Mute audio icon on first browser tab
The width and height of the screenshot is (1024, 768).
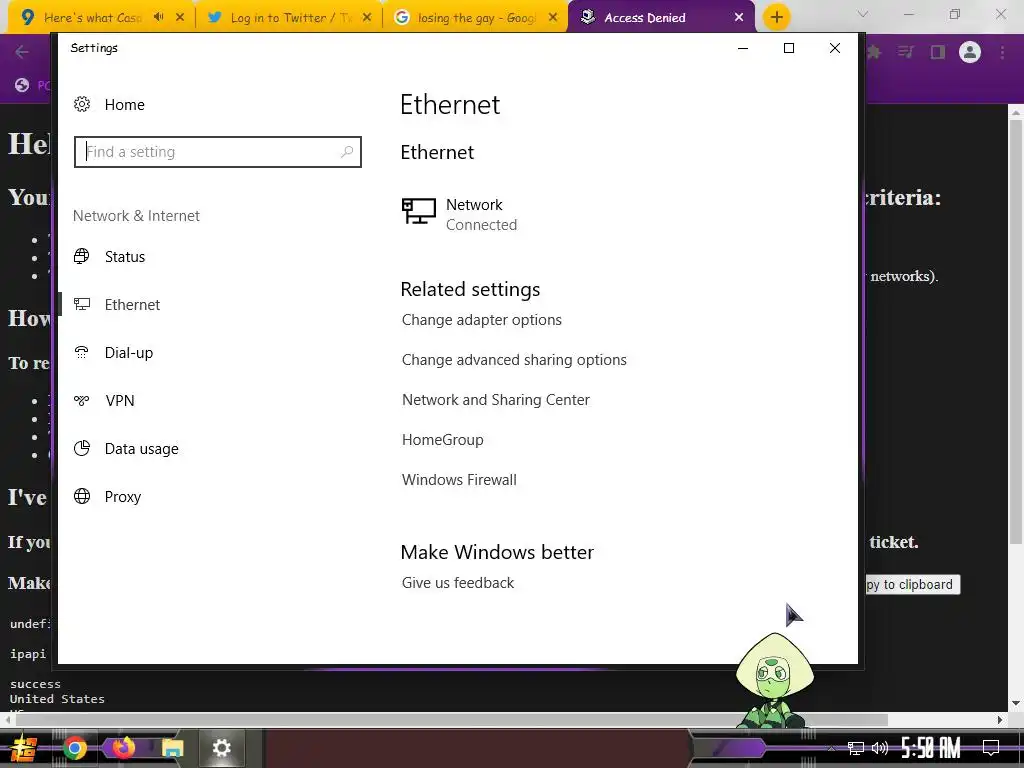click(x=159, y=18)
